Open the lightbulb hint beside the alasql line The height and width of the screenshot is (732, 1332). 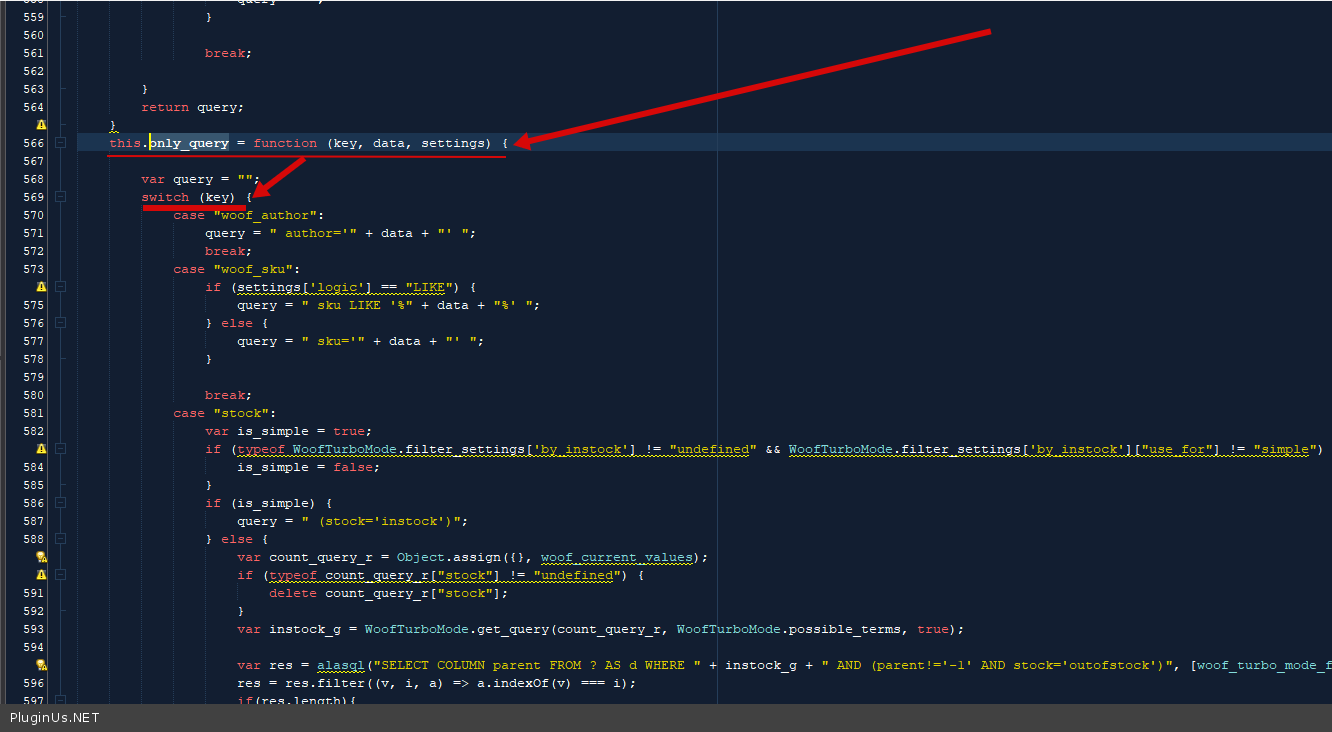click(x=41, y=665)
